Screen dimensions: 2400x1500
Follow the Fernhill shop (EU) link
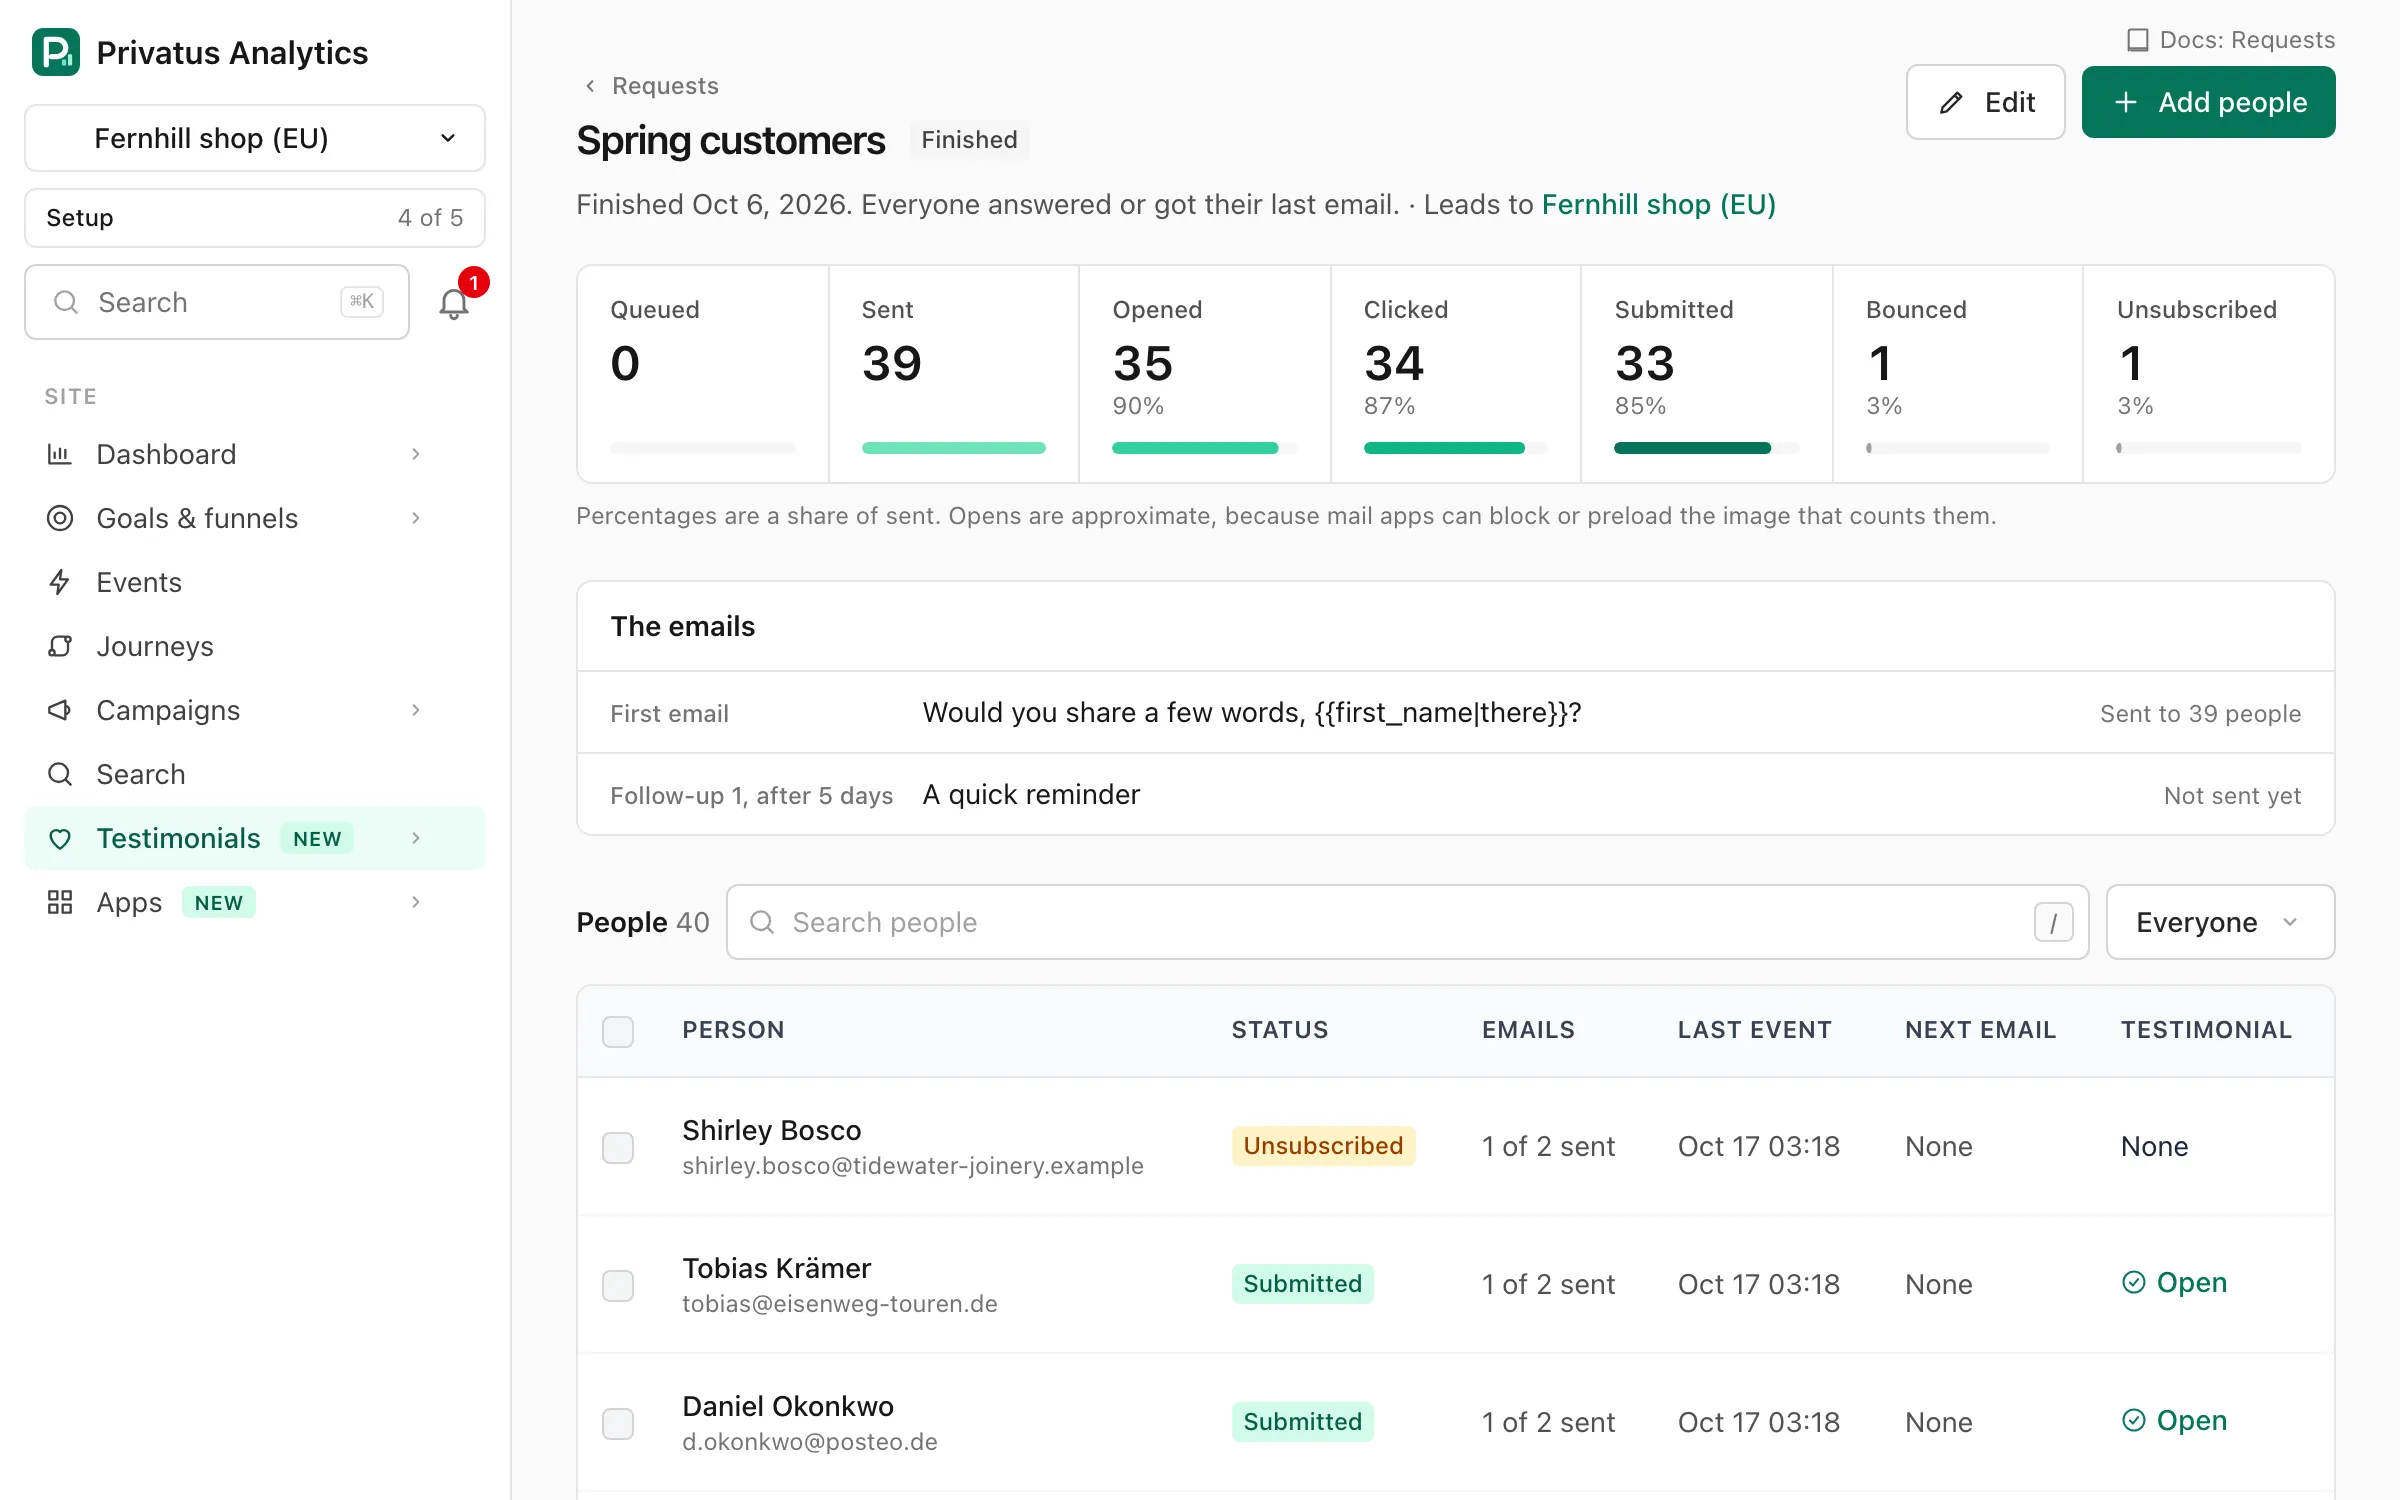pyautogui.click(x=1658, y=204)
